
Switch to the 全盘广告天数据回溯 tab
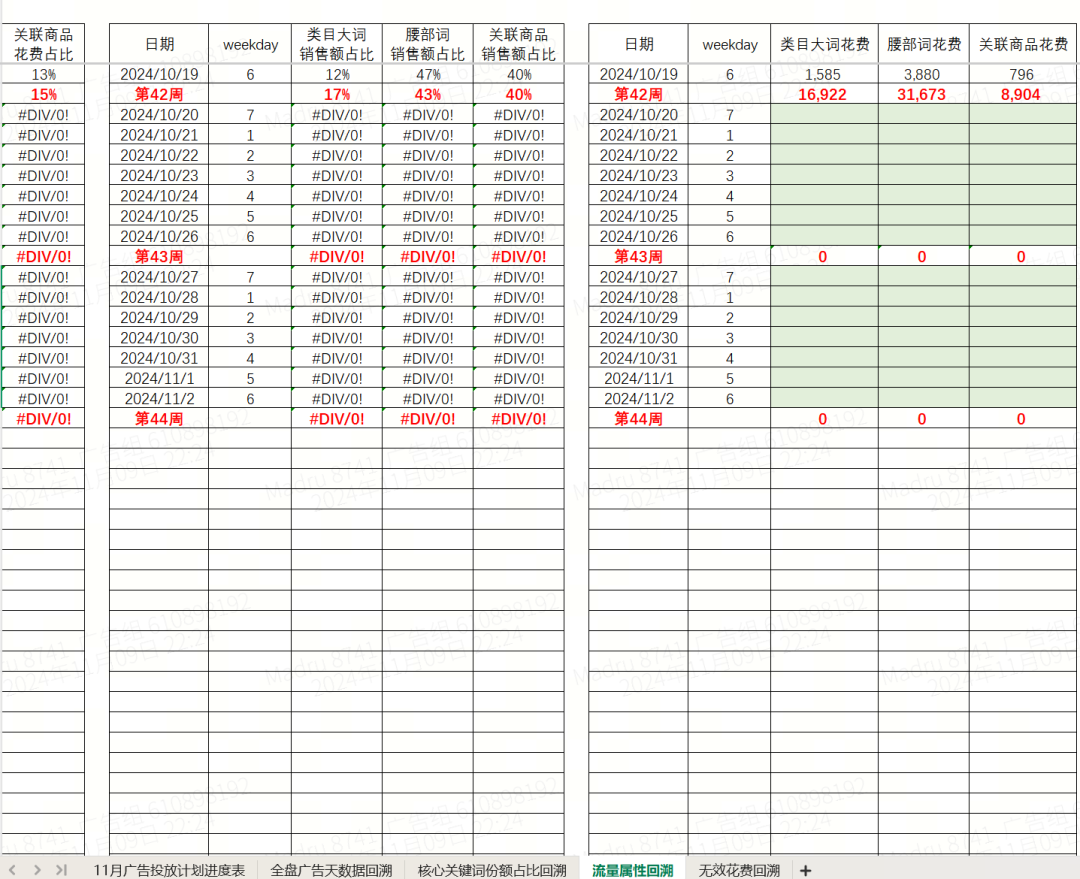coord(331,870)
